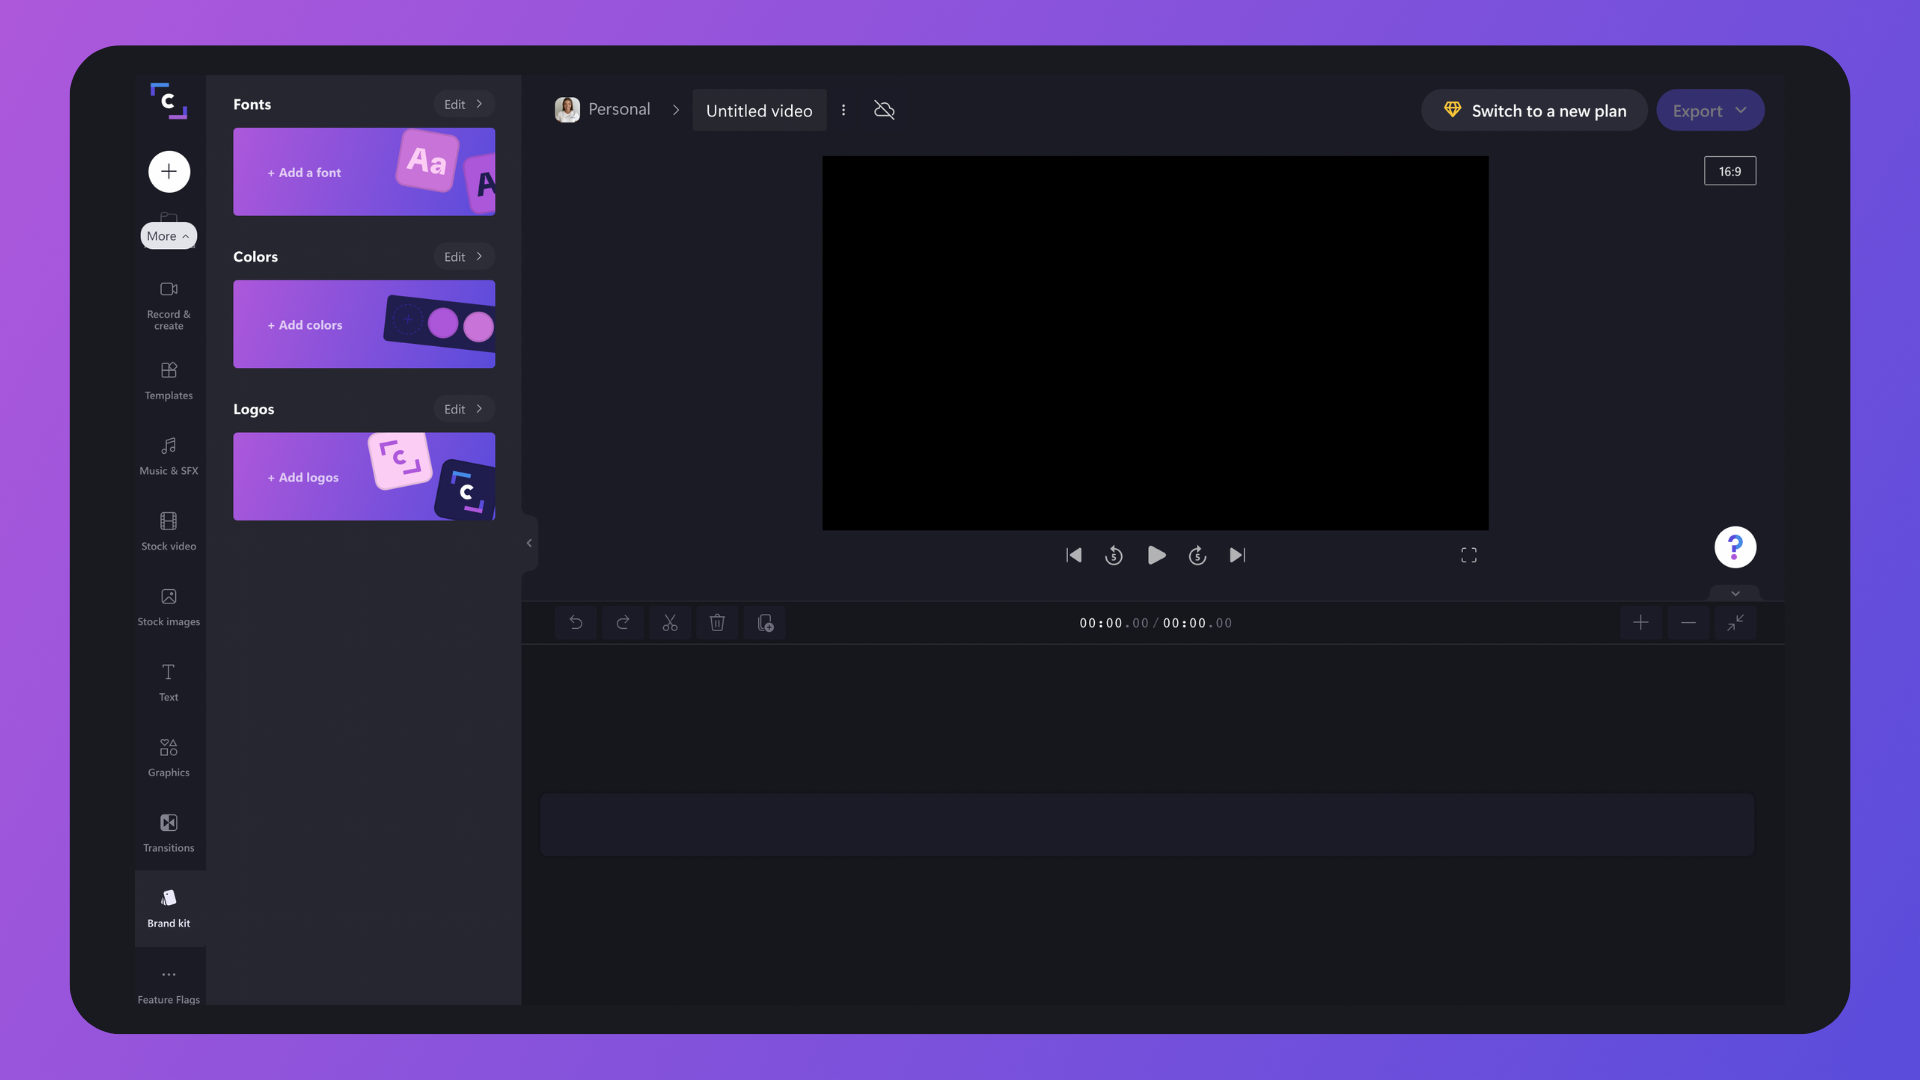
Task: Open the Graphics panel
Action: pyautogui.click(x=168, y=757)
